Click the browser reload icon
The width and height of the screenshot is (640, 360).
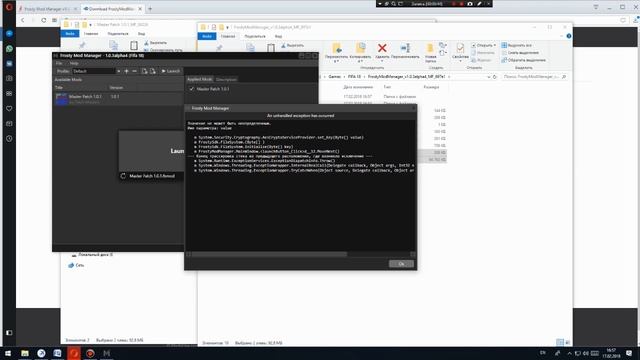[44, 20]
